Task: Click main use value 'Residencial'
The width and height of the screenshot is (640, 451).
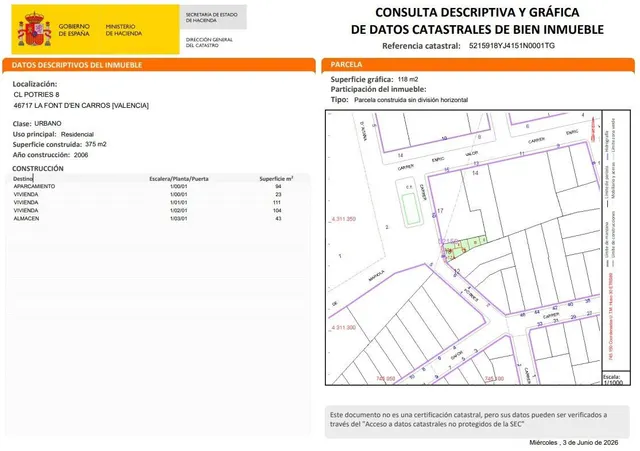Action: [77, 134]
